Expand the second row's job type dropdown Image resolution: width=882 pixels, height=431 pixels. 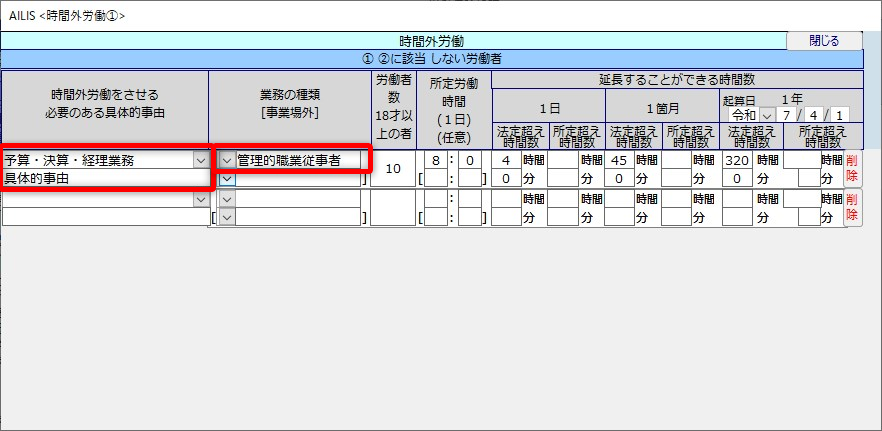(x=227, y=199)
